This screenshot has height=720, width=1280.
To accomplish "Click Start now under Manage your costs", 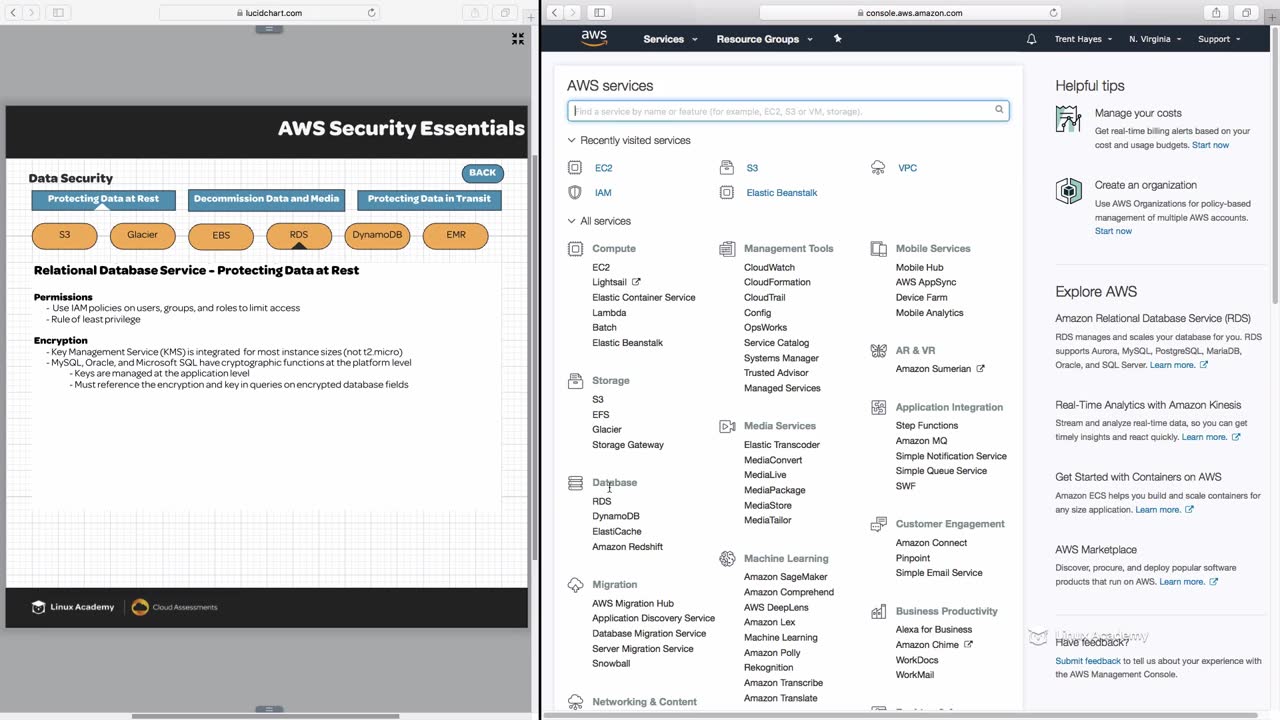I will click(x=1210, y=145).
